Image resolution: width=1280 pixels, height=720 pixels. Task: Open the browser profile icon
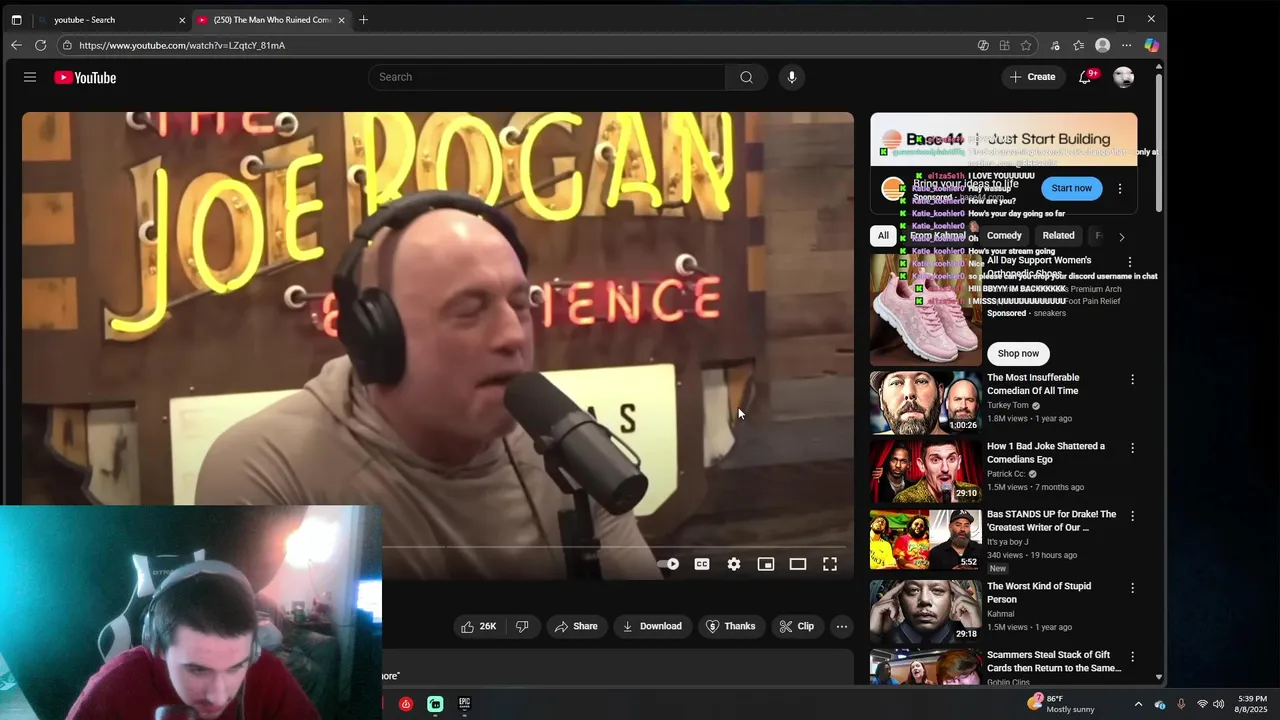click(1103, 45)
